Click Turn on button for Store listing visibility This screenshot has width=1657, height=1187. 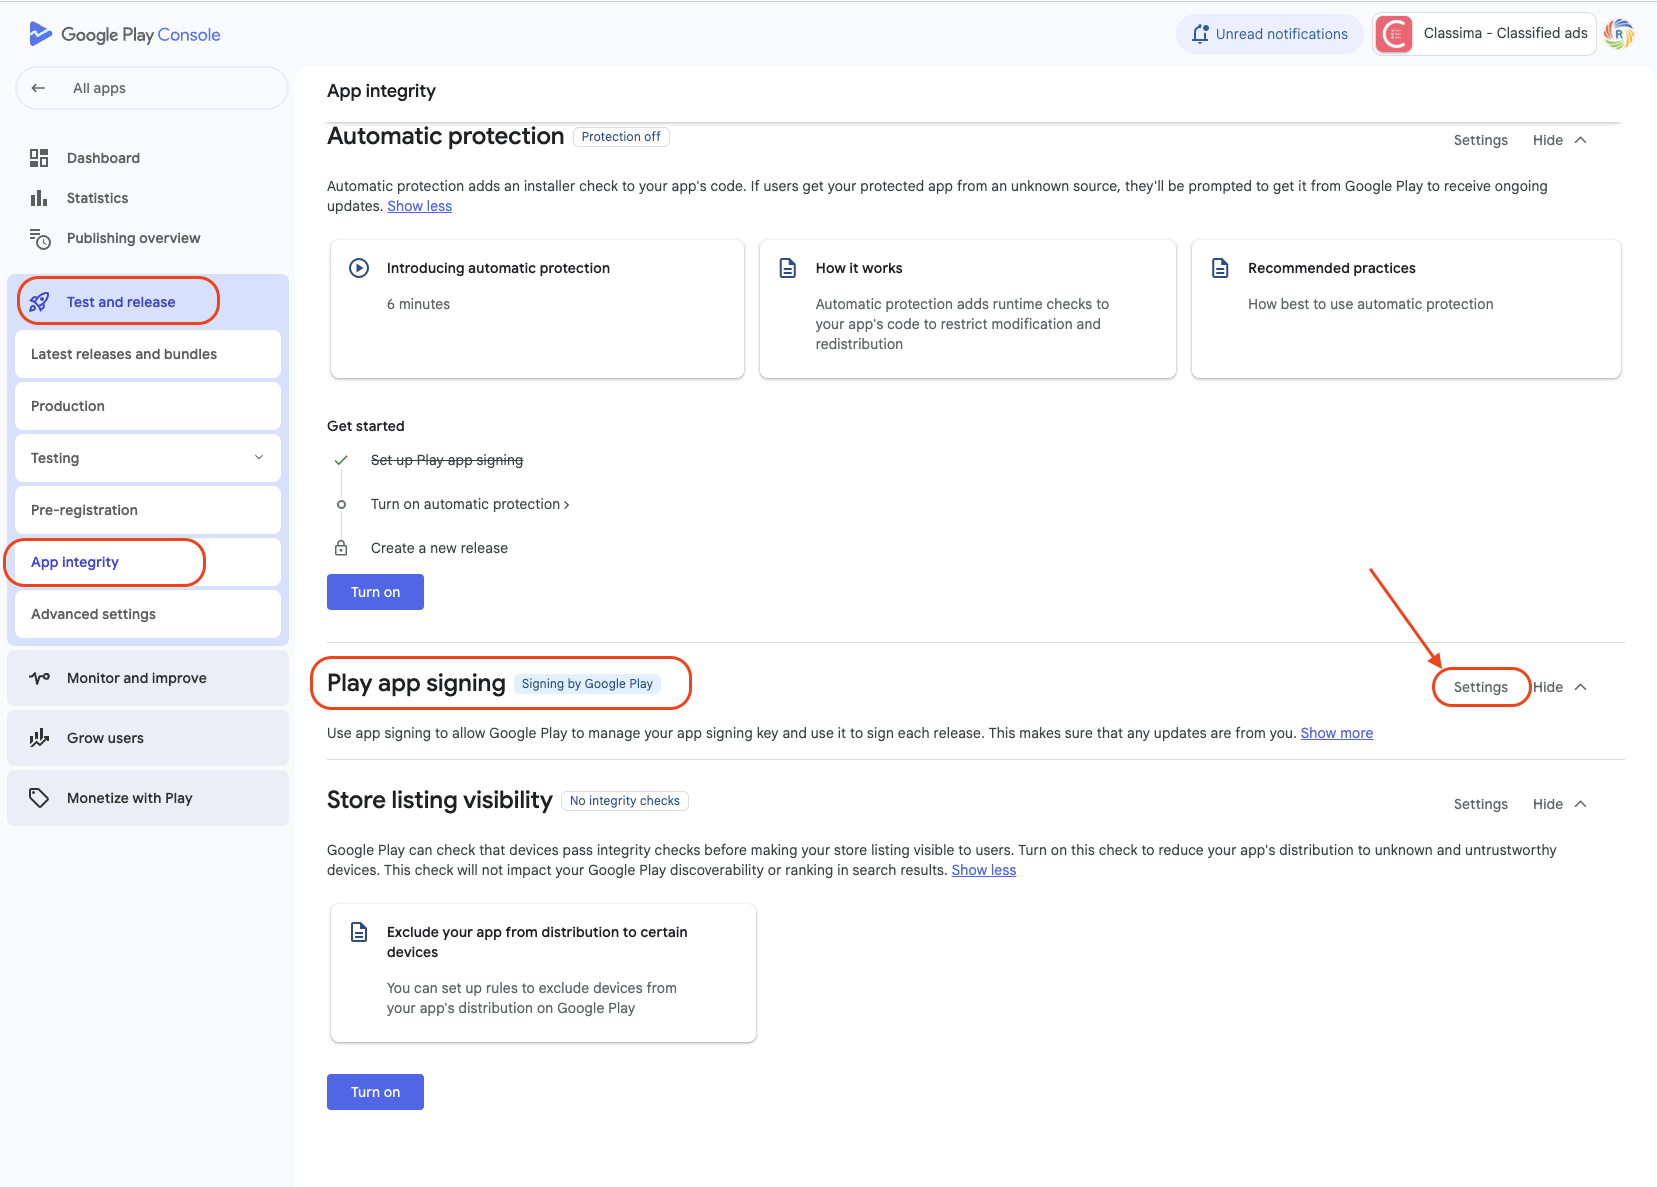[x=375, y=1092]
